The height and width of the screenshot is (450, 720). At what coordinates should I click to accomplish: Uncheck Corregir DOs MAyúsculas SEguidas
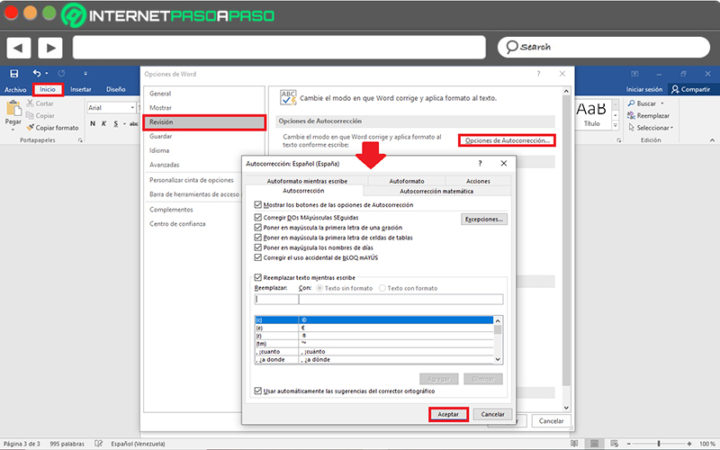coord(258,217)
